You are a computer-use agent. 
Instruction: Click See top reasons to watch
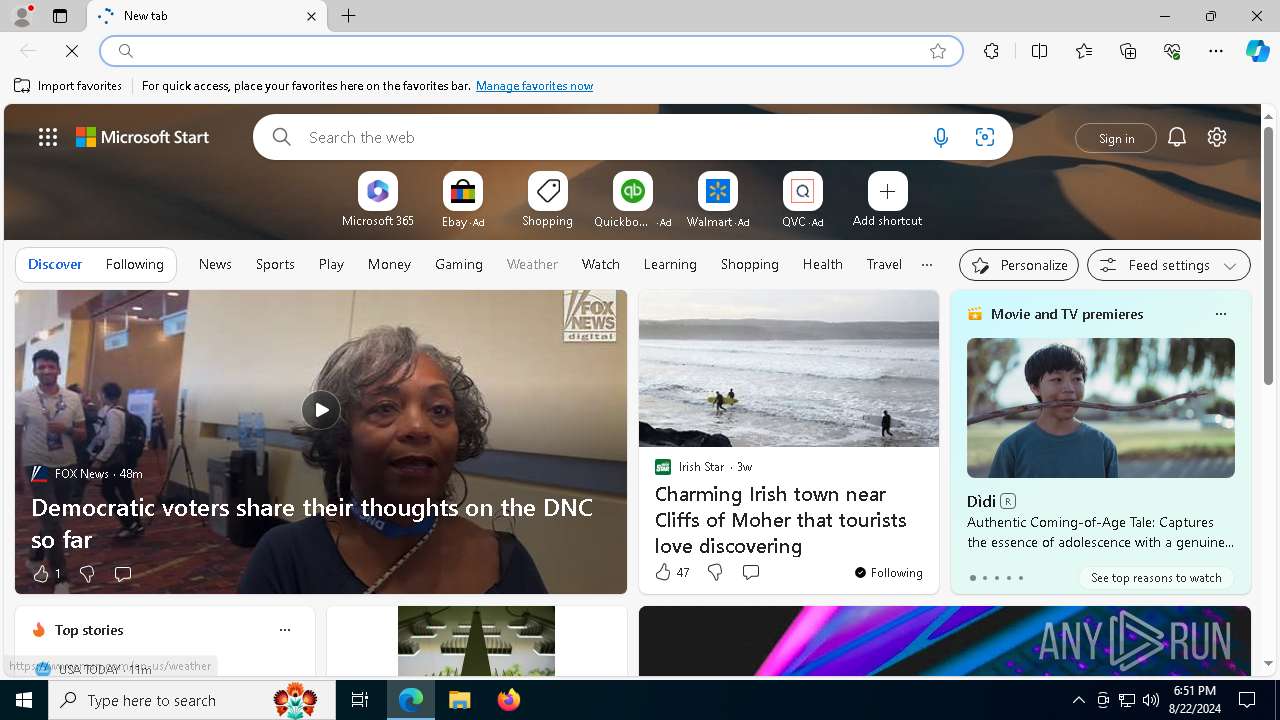pyautogui.click(x=1156, y=578)
